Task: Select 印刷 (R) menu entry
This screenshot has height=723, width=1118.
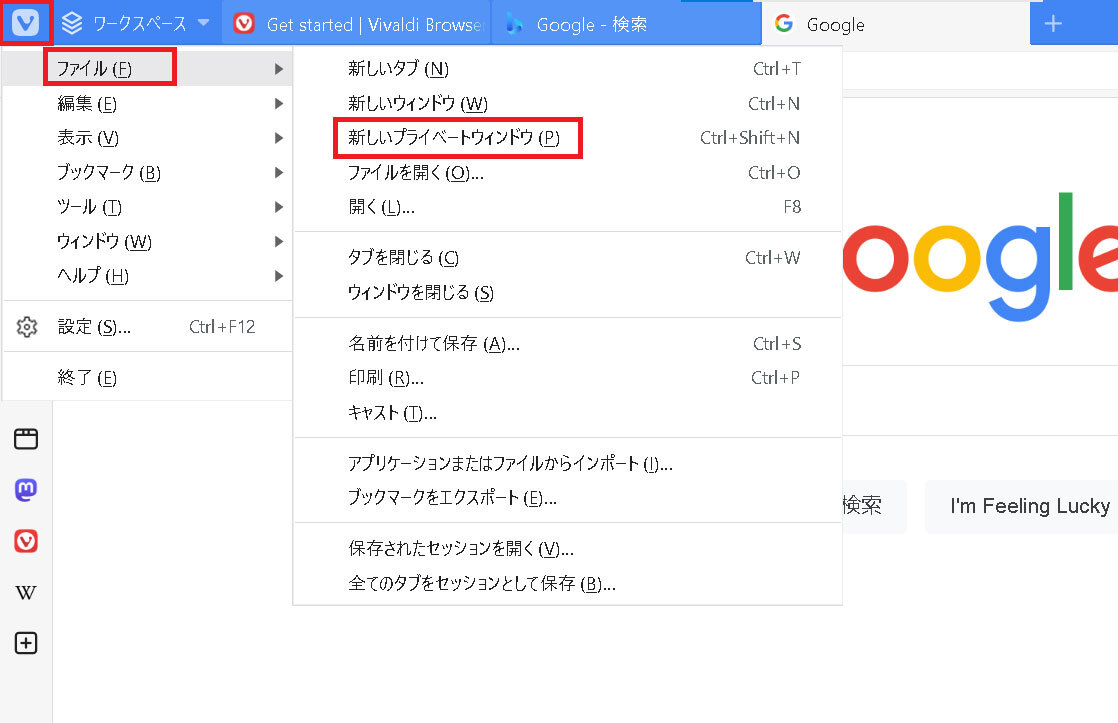Action: click(385, 378)
